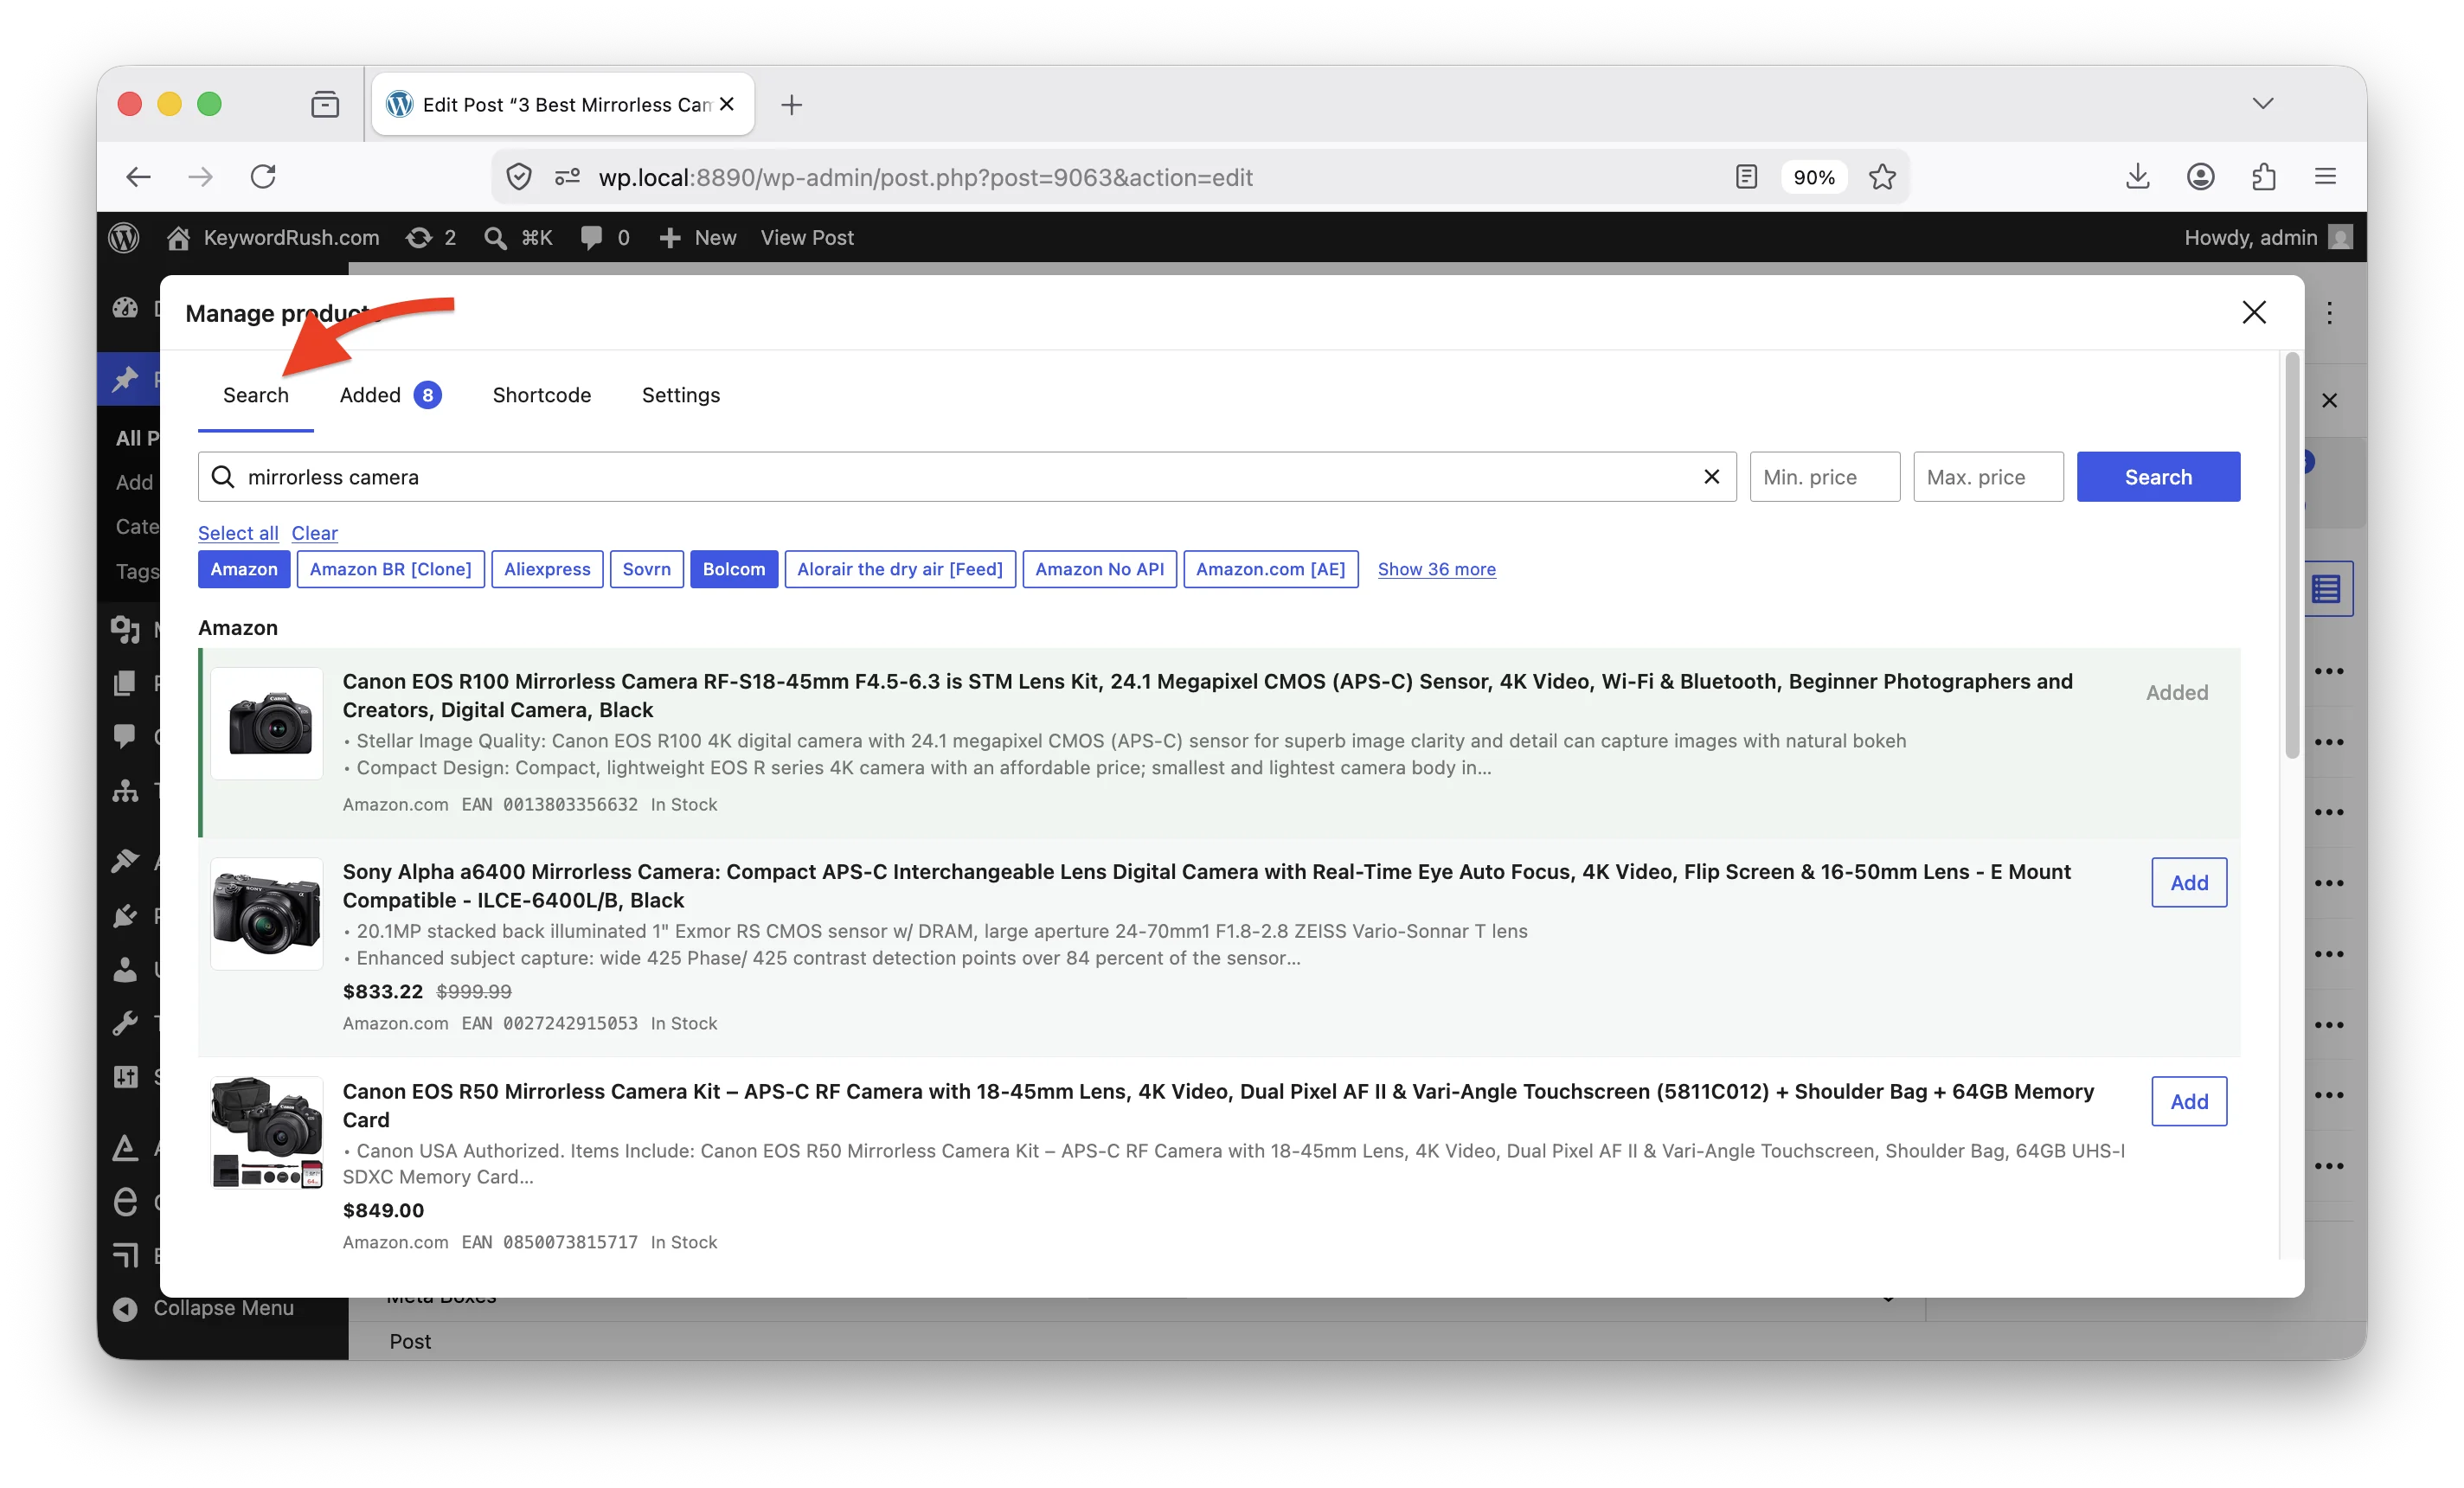Open the New content menu in admin bar
2464x1488 pixels.
coord(698,237)
